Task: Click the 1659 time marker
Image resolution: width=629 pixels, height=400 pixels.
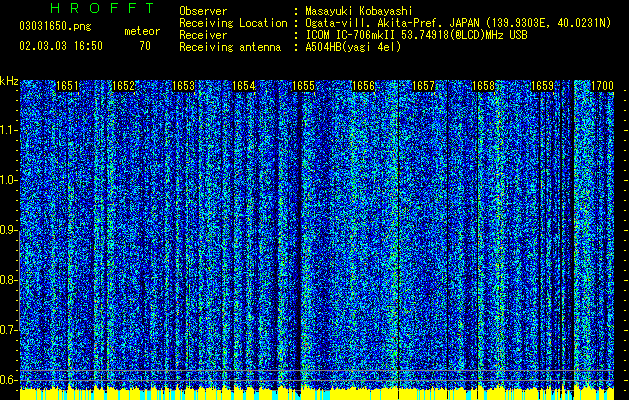Action: point(542,86)
